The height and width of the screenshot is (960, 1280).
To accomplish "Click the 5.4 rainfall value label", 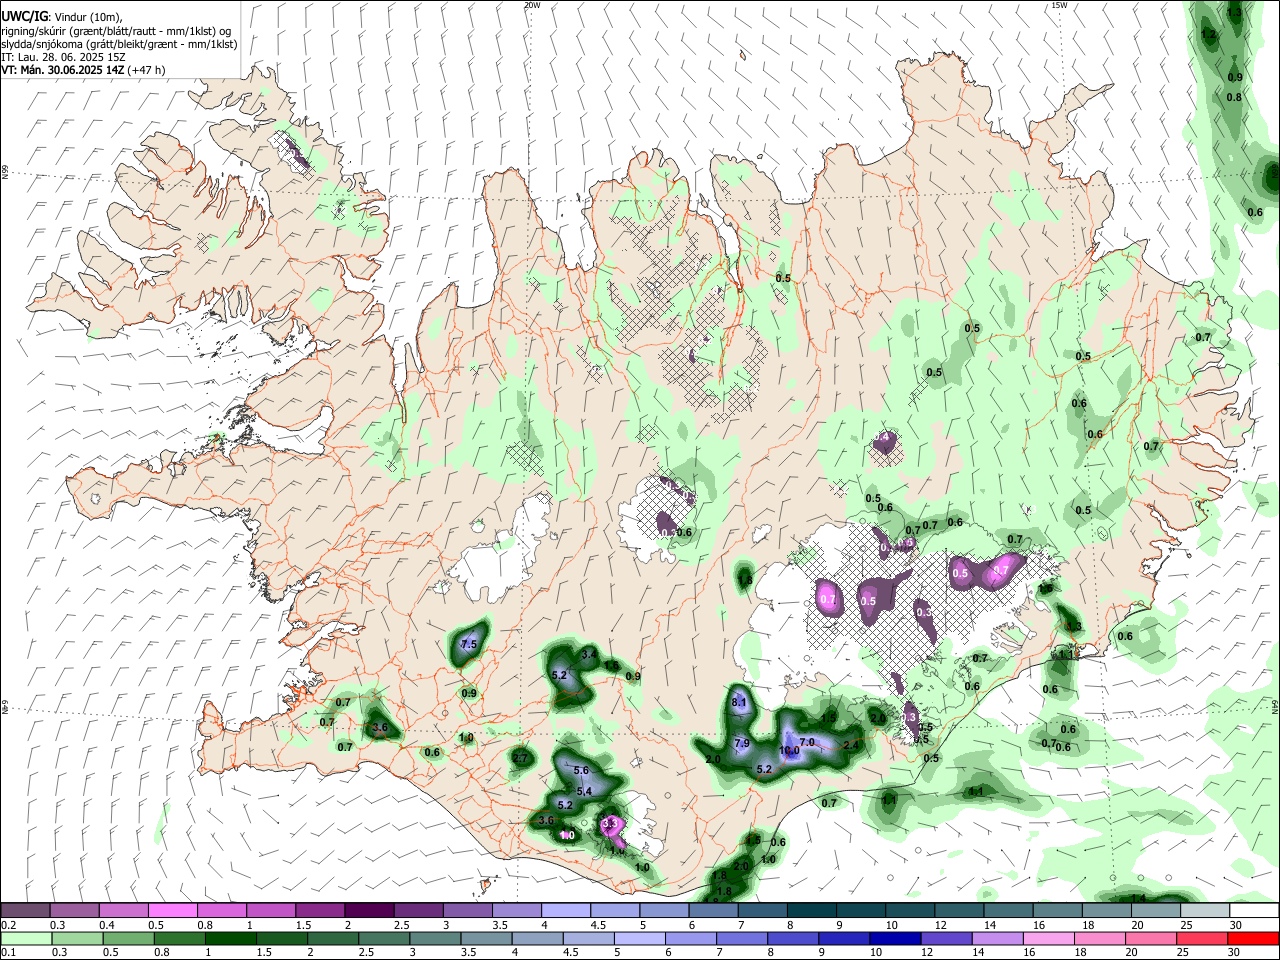I will [585, 791].
